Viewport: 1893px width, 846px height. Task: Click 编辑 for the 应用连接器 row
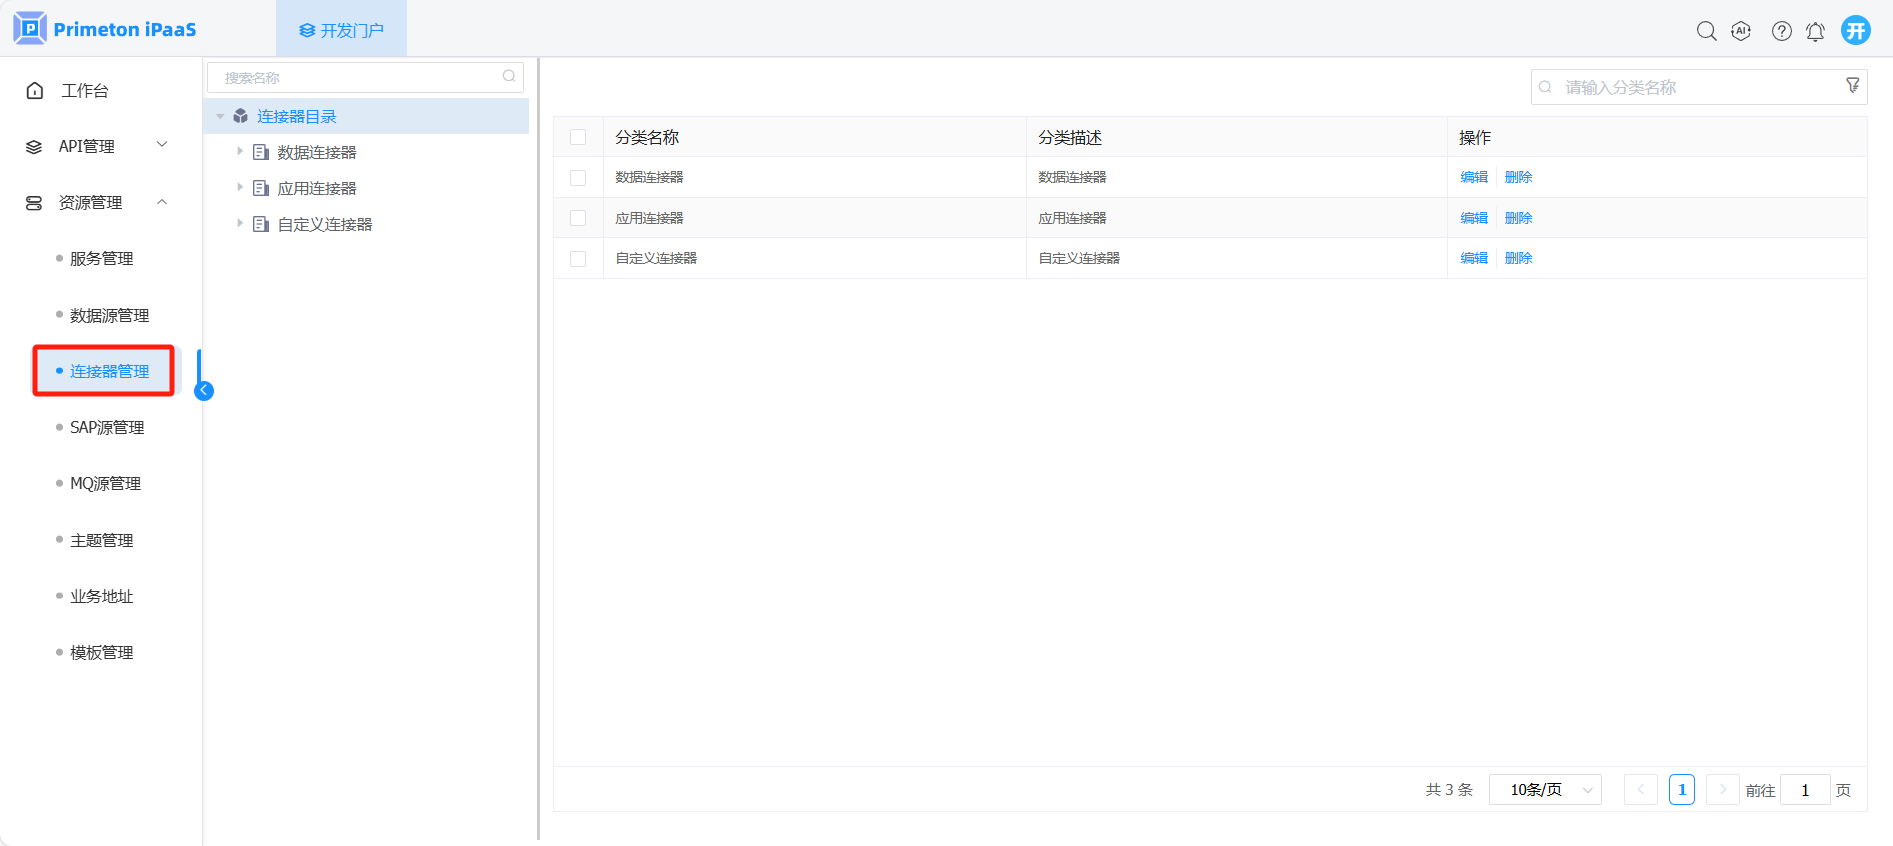(x=1474, y=218)
